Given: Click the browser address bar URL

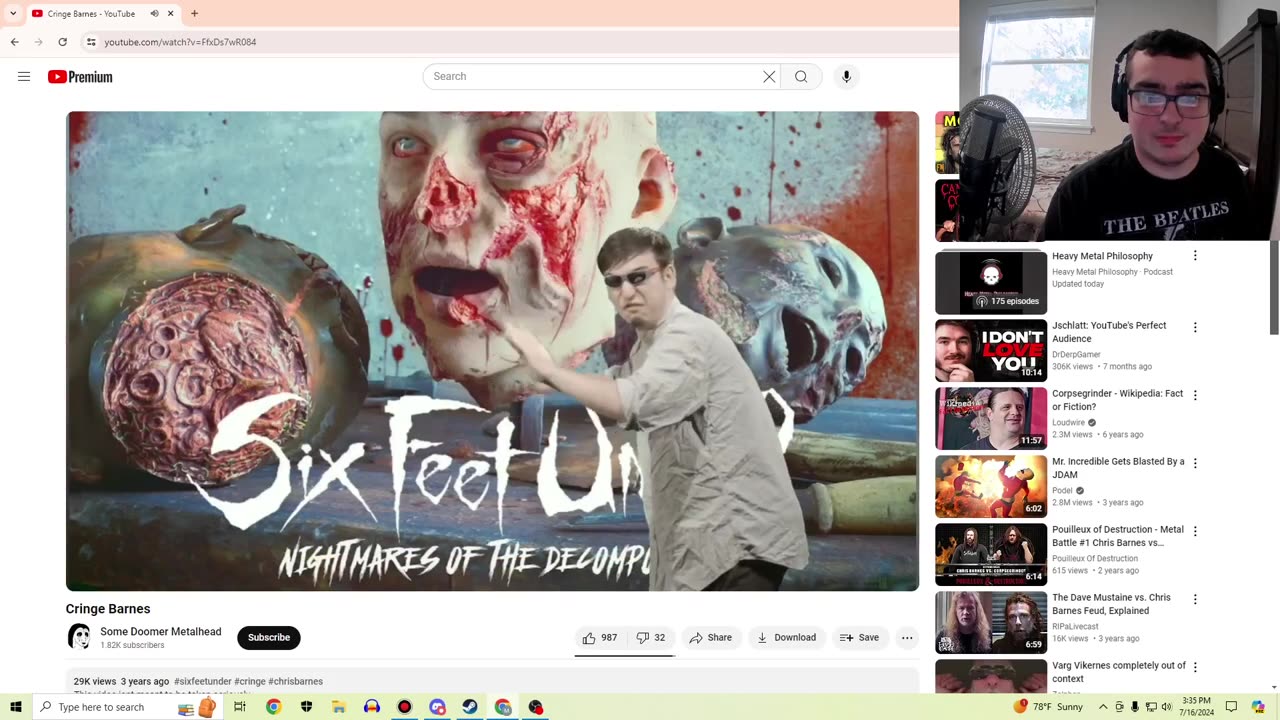Looking at the screenshot, I should pyautogui.click(x=180, y=42).
